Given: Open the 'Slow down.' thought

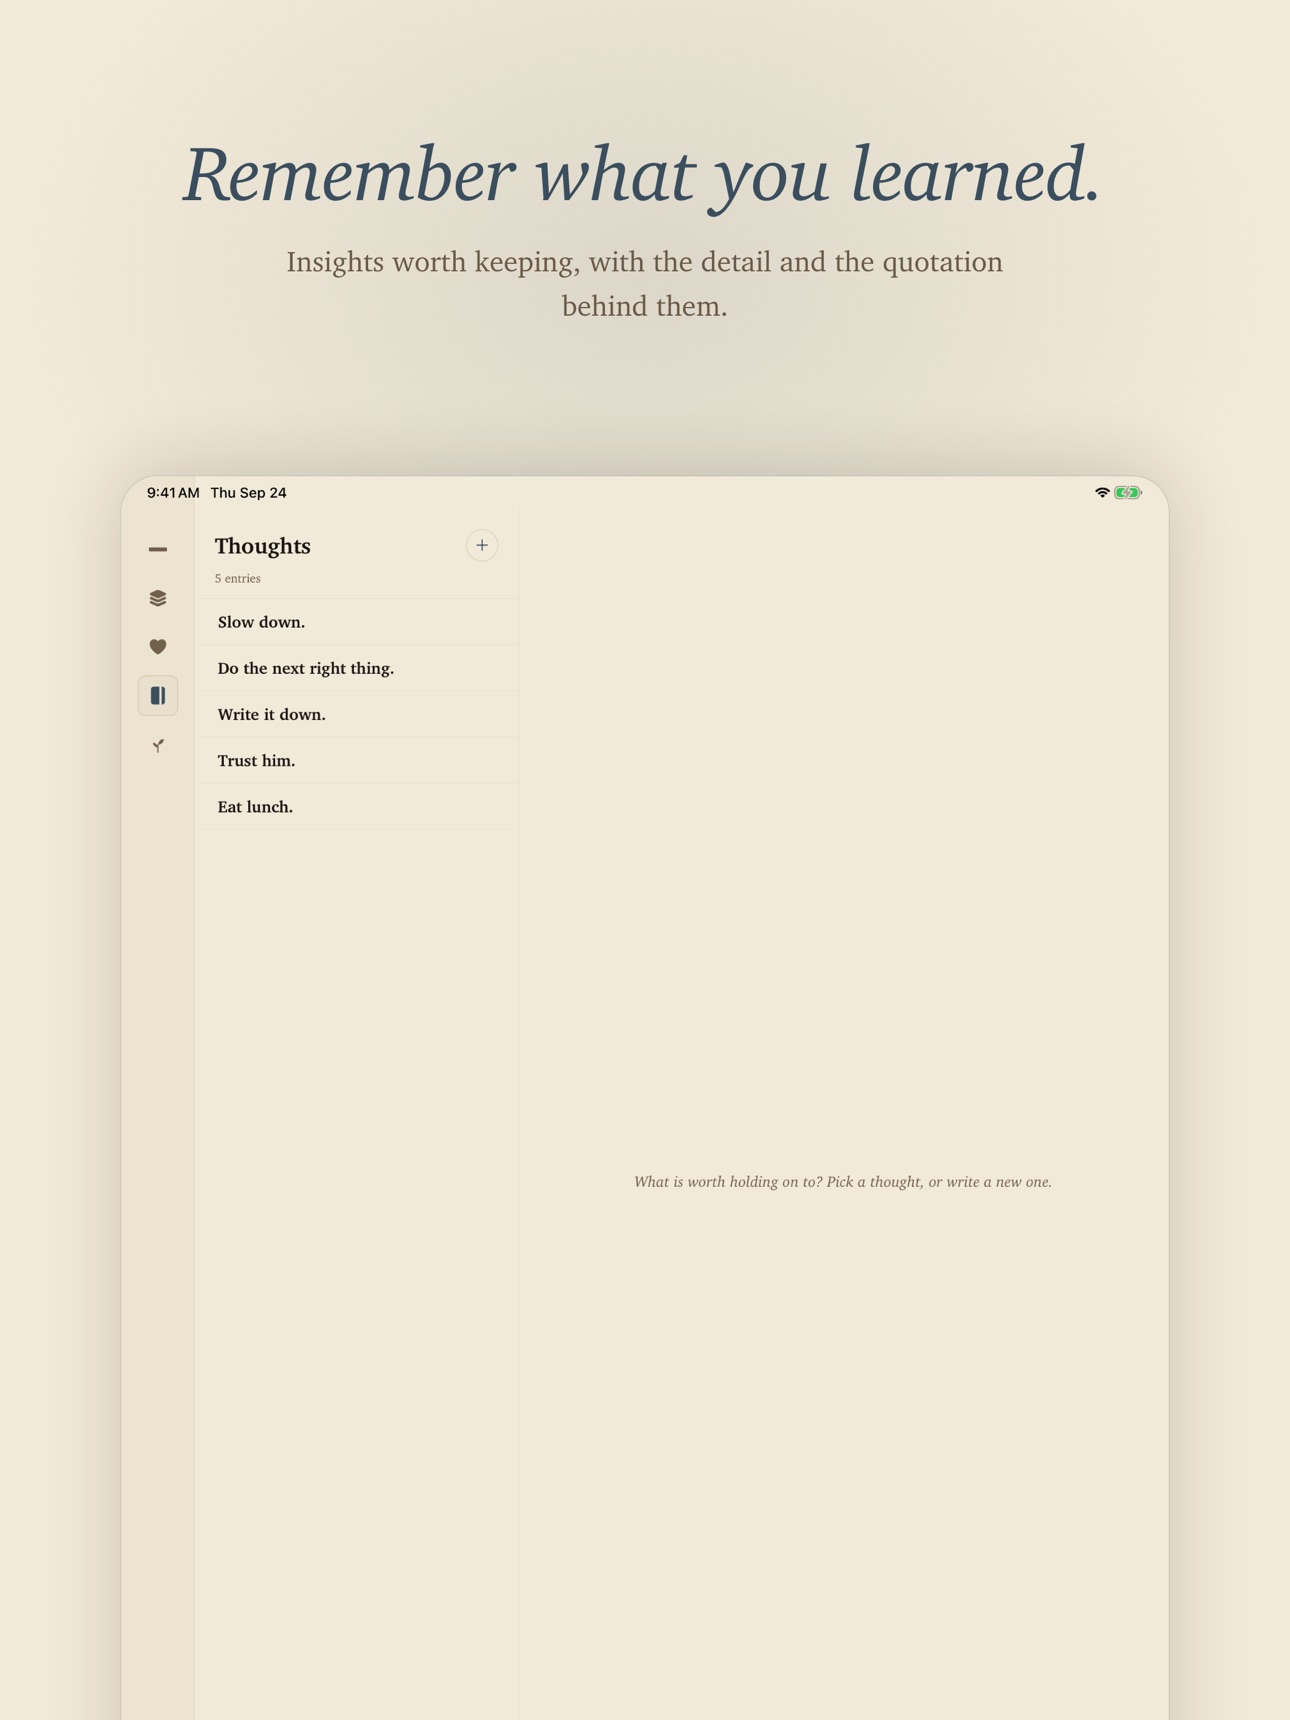Looking at the screenshot, I should [x=357, y=622].
